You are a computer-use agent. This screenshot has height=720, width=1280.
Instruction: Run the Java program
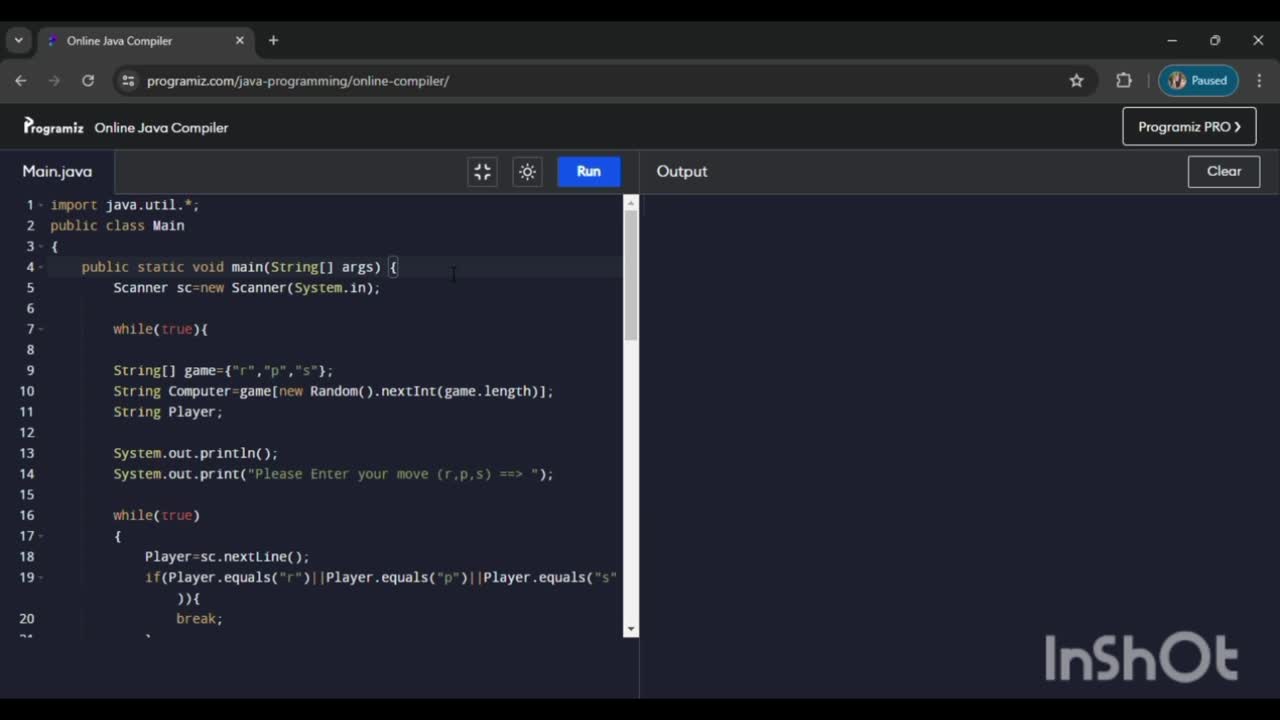tap(589, 172)
